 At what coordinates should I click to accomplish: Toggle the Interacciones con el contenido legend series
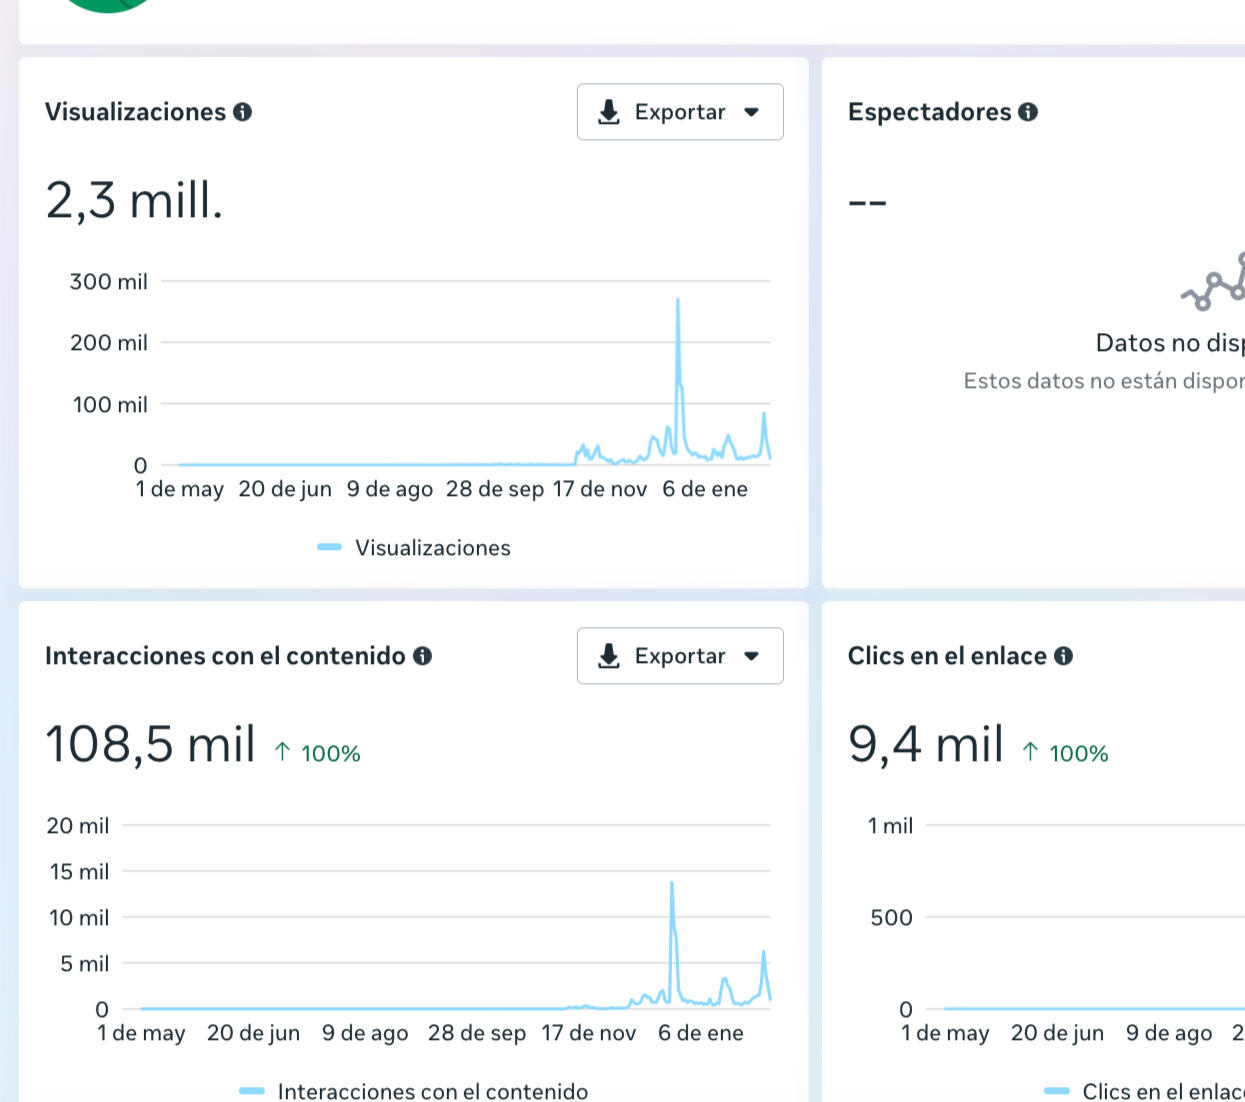click(x=432, y=1091)
